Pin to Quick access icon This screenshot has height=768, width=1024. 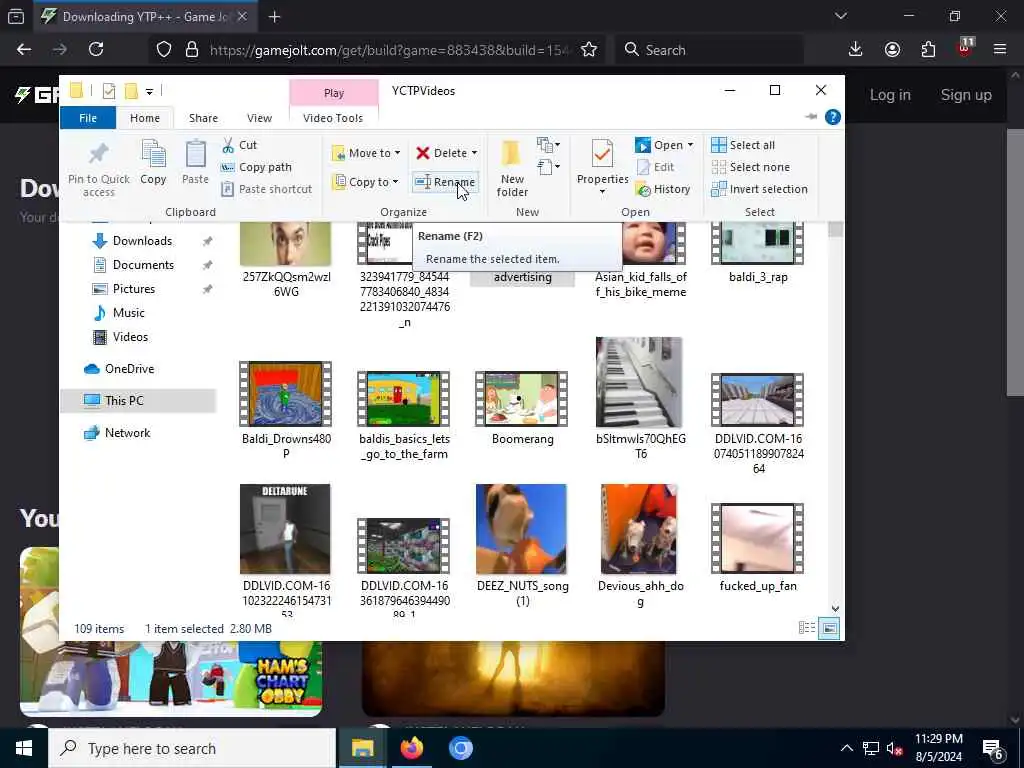[x=99, y=154]
